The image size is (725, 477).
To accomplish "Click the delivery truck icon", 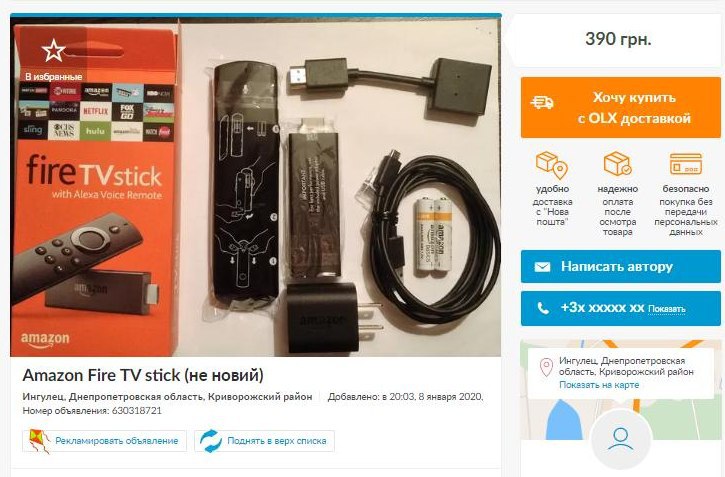I will click(541, 103).
